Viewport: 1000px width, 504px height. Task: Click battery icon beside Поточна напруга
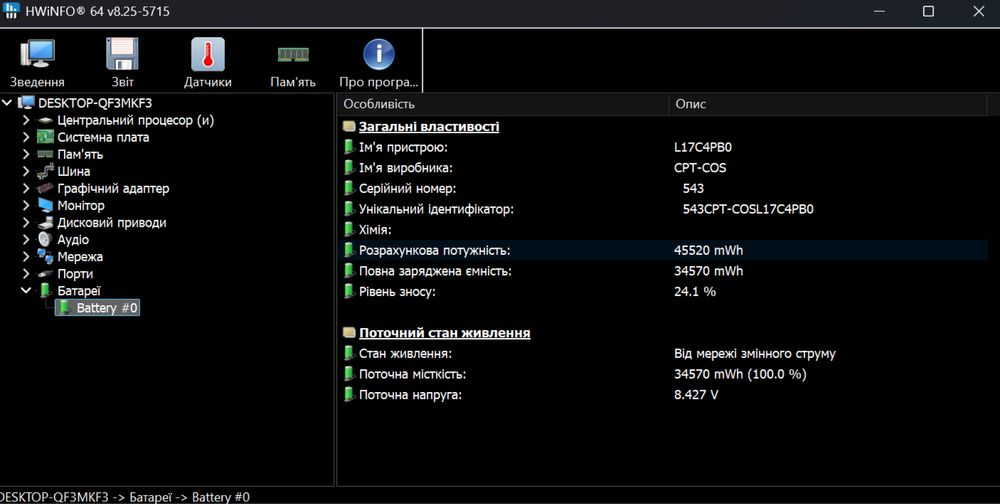pos(349,394)
